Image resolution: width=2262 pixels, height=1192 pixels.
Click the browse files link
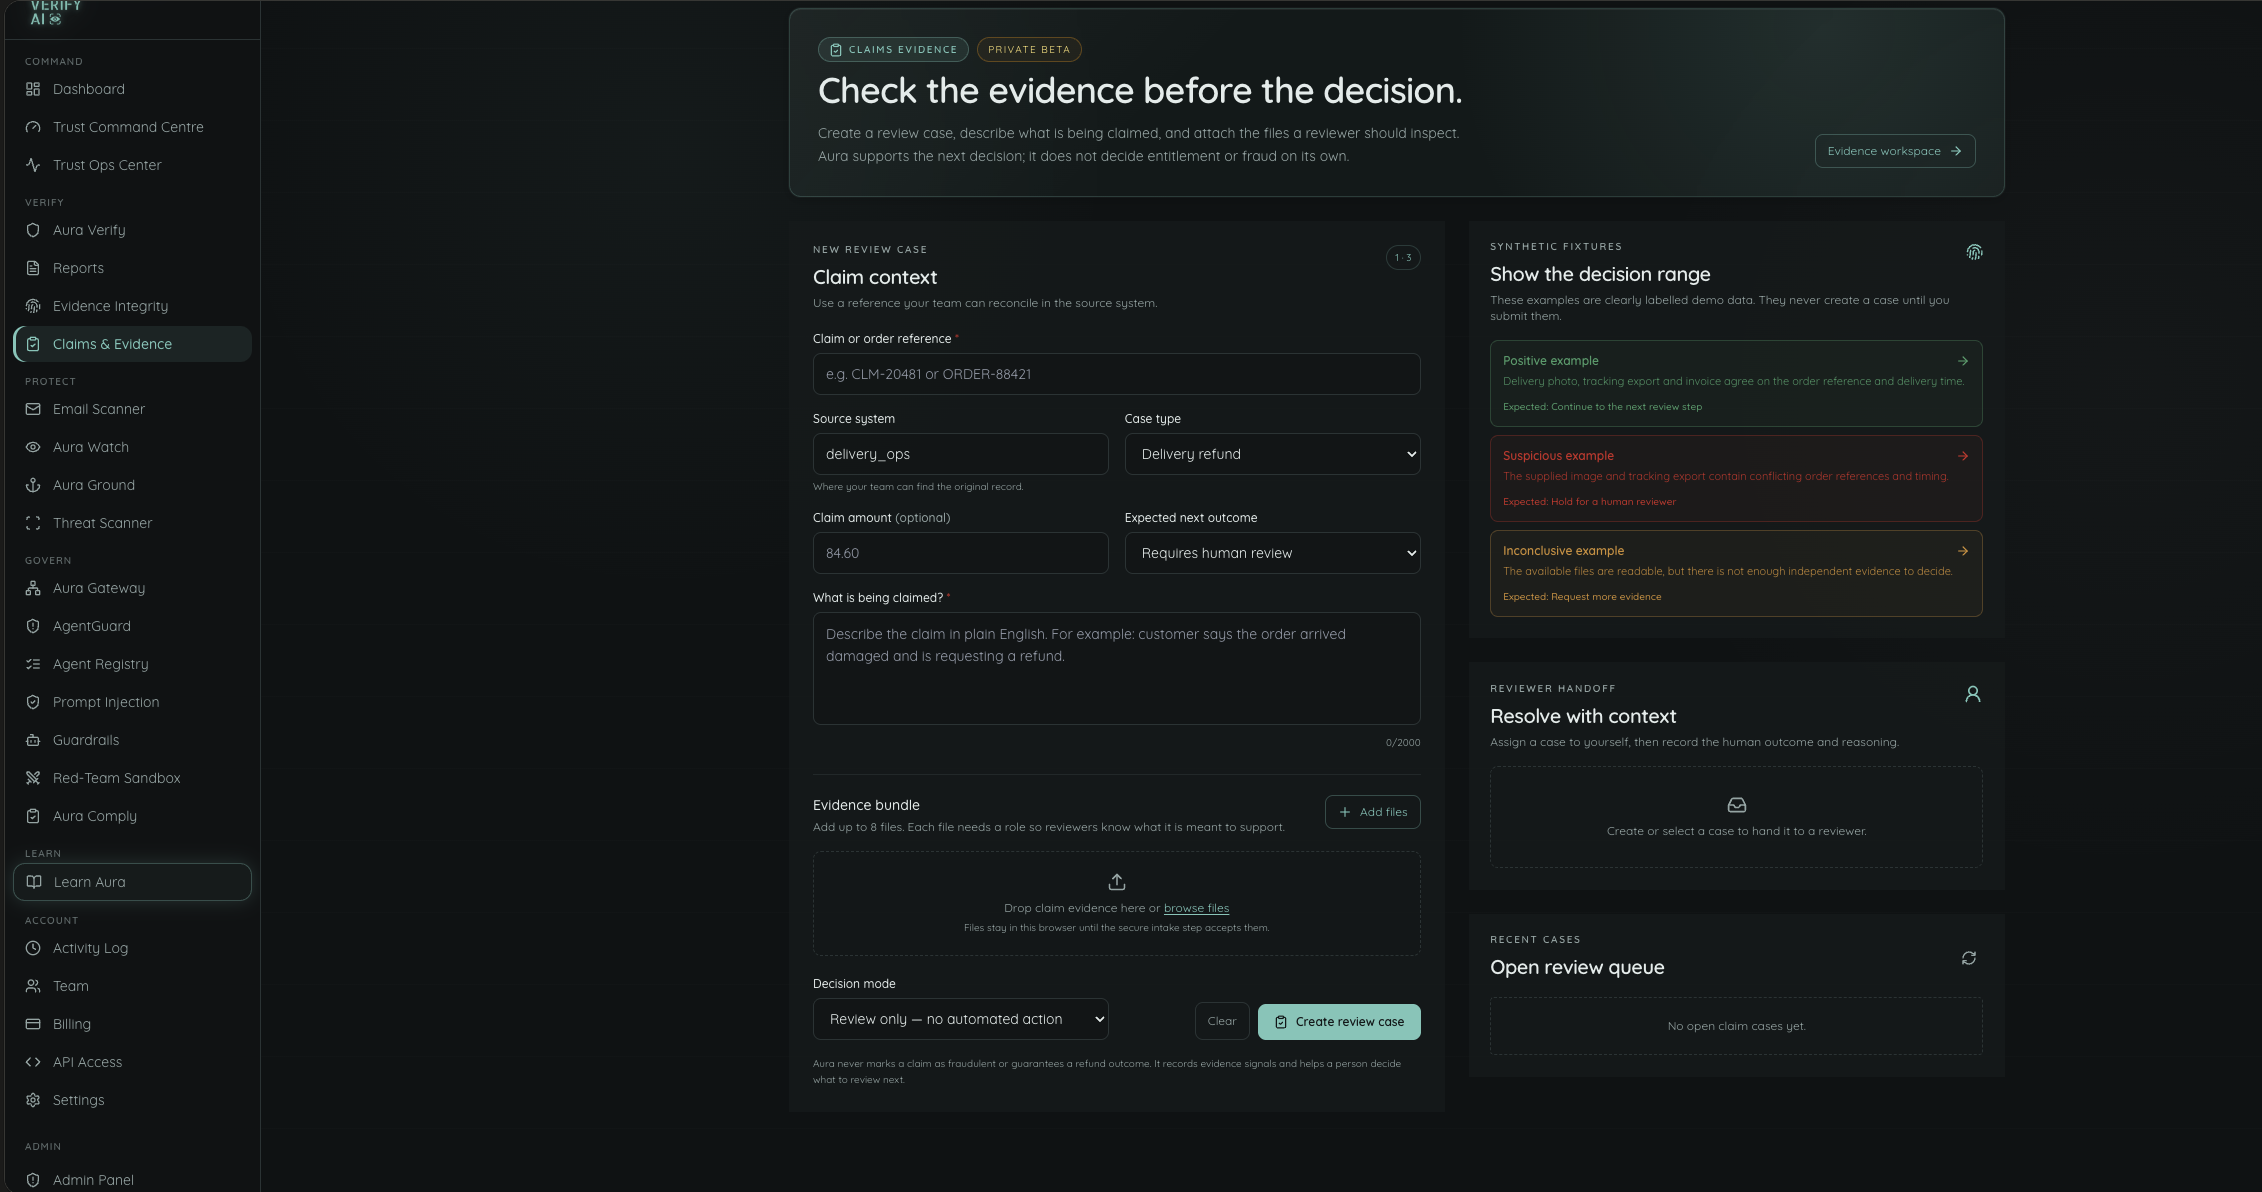(1196, 908)
